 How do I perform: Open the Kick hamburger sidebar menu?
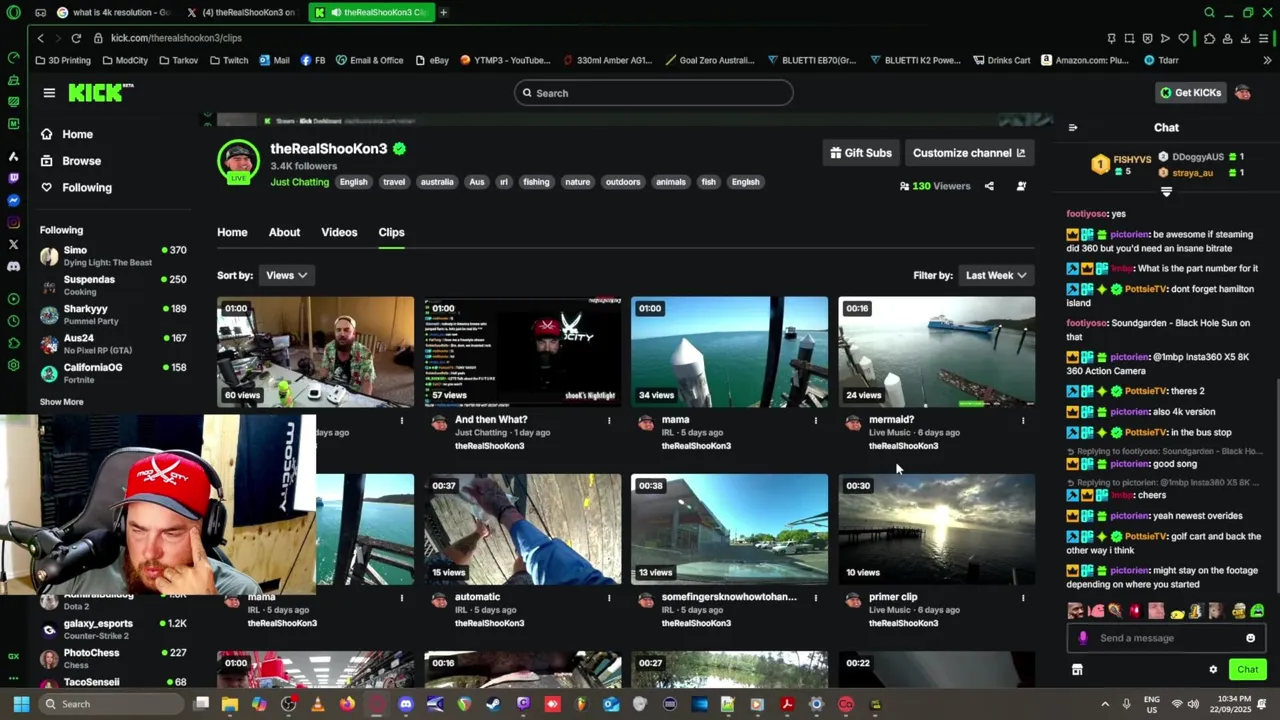point(49,93)
